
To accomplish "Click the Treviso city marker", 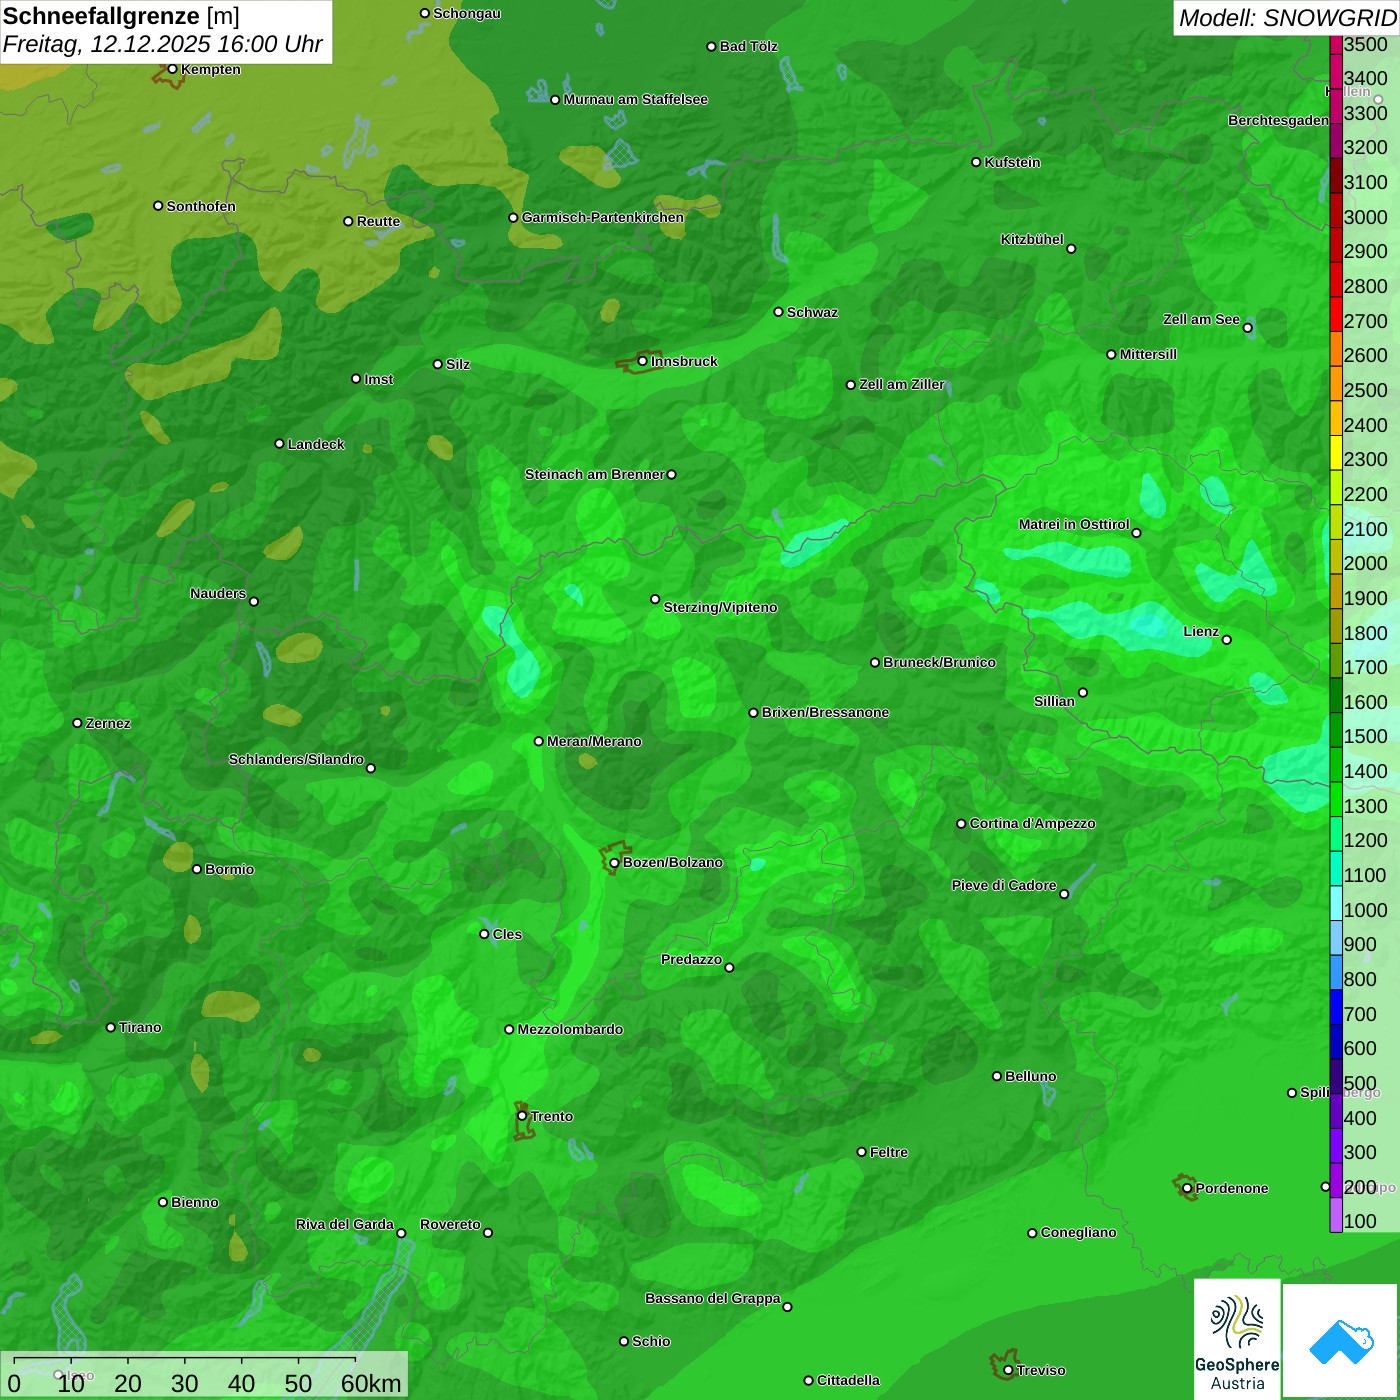I will pos(1008,1370).
